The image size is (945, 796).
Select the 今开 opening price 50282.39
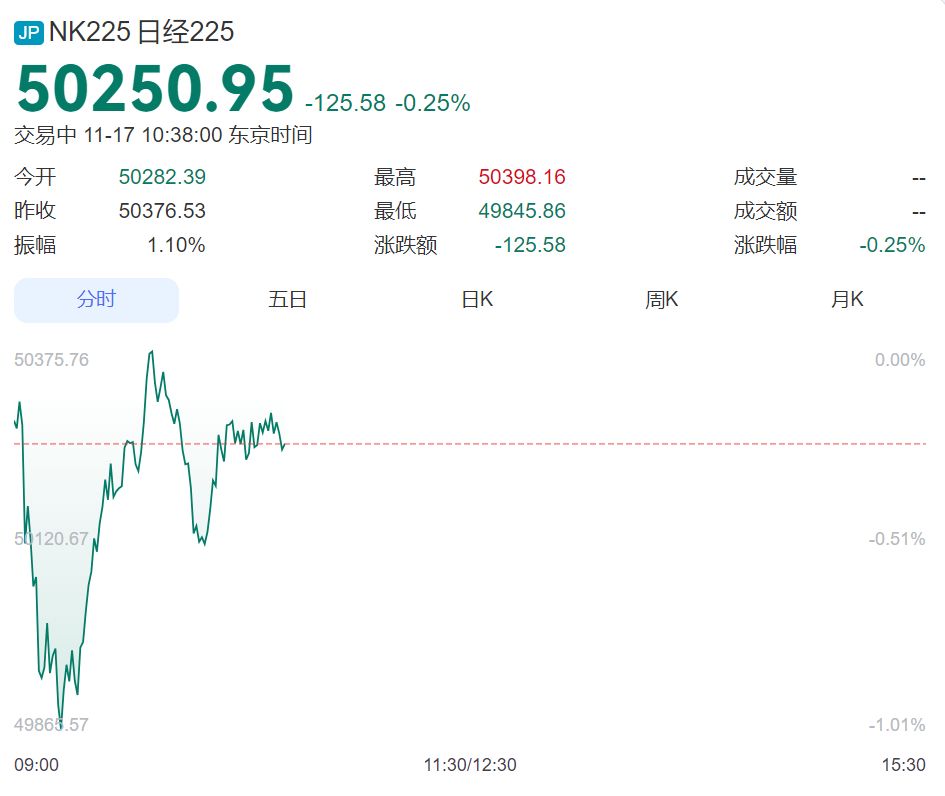pos(160,176)
